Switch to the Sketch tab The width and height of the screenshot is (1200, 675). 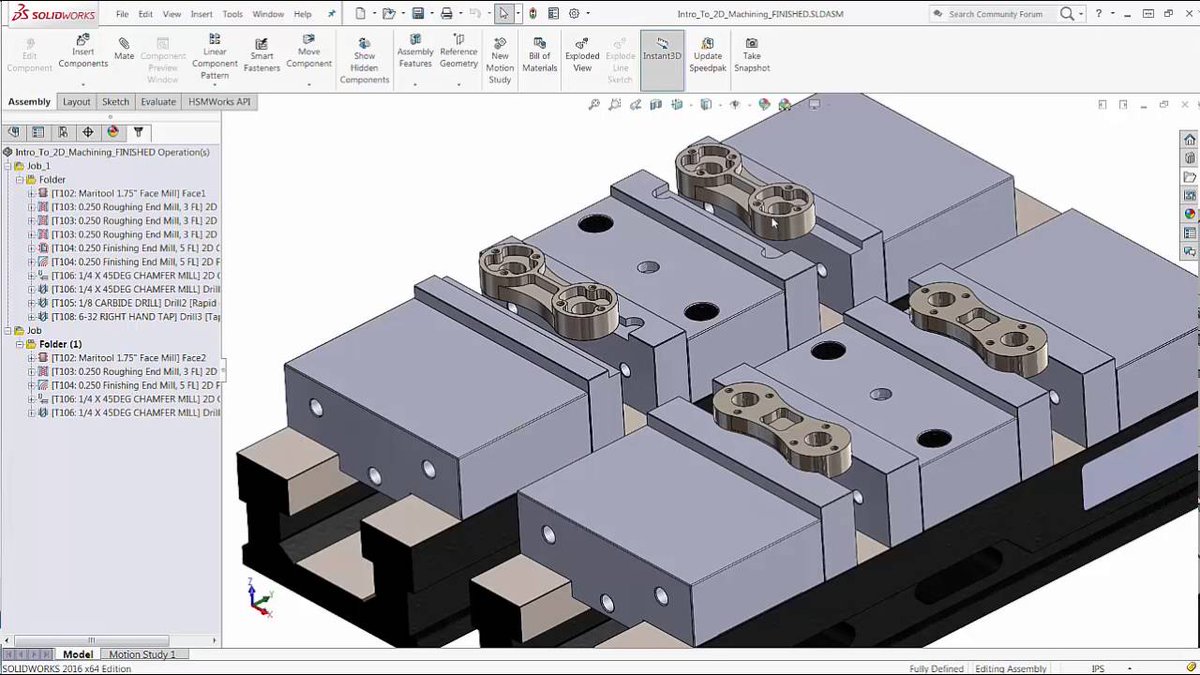tap(115, 102)
